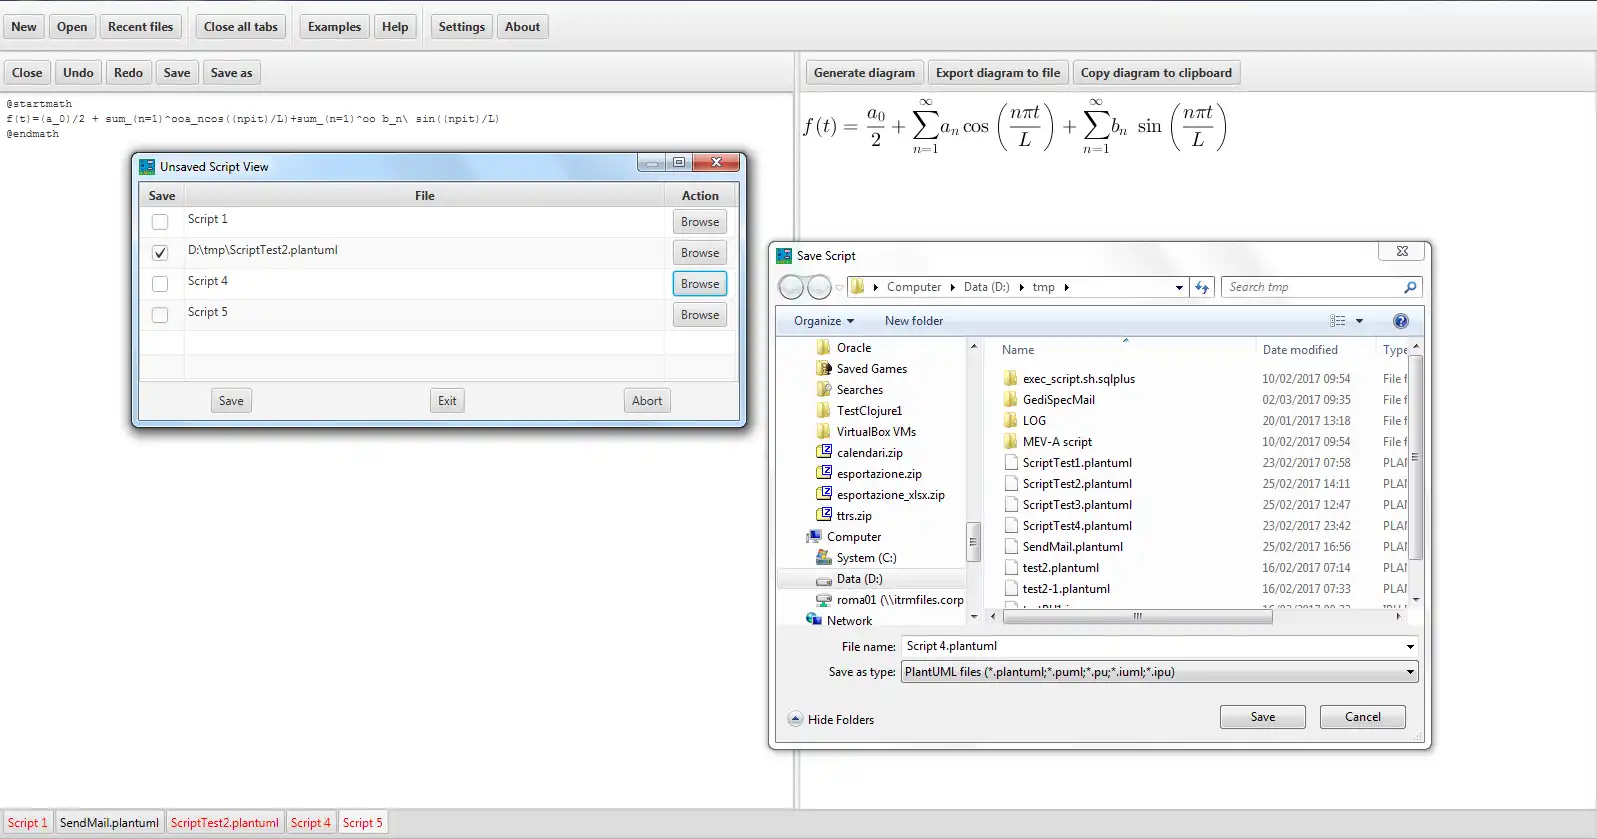Click the back navigation arrow in Save Script dialog
1597x839 pixels.
(x=791, y=287)
